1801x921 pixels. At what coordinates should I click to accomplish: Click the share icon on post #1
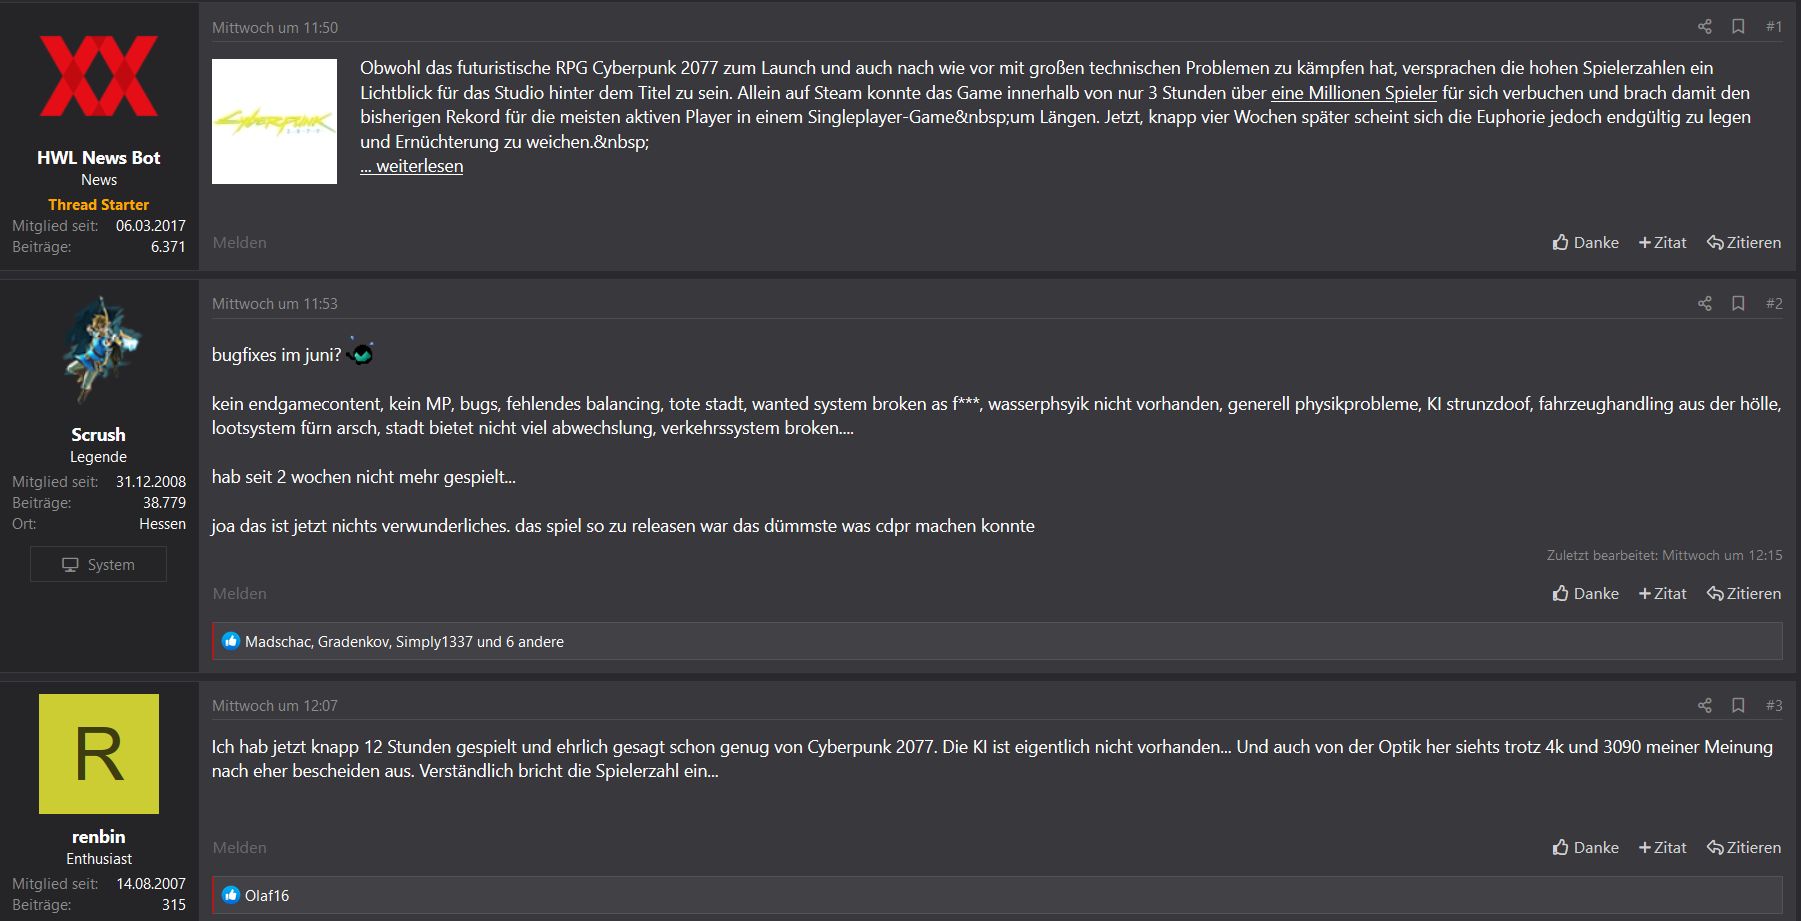tap(1704, 27)
